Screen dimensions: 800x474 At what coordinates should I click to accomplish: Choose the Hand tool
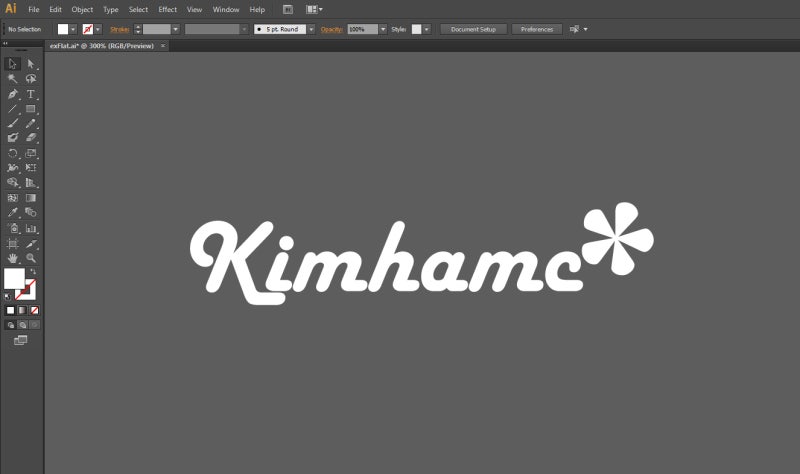tap(12, 258)
